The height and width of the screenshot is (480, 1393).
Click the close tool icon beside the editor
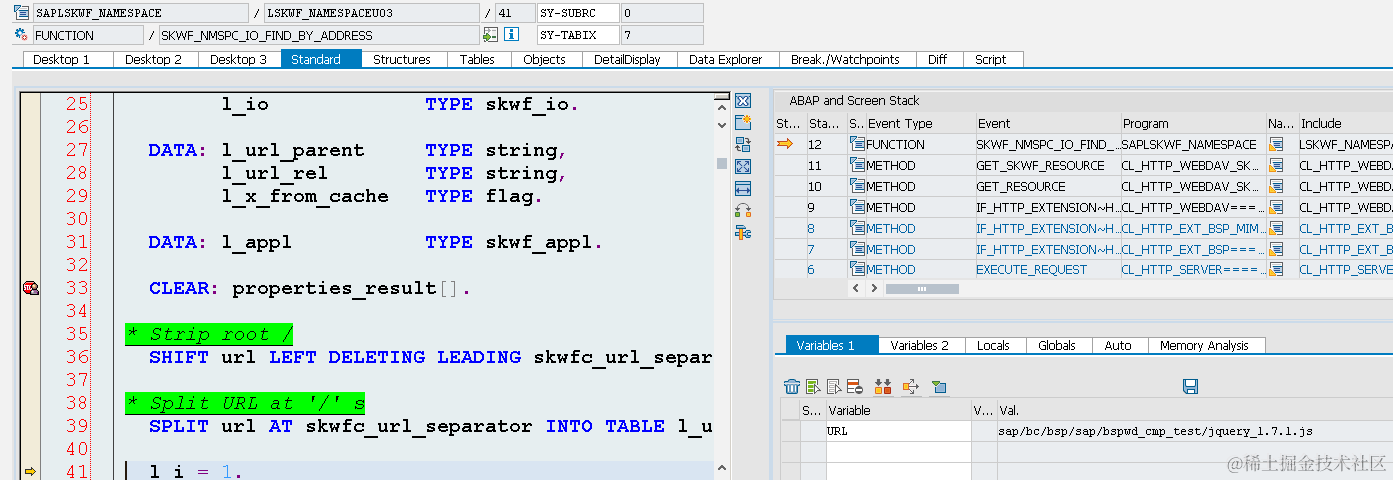click(x=743, y=101)
